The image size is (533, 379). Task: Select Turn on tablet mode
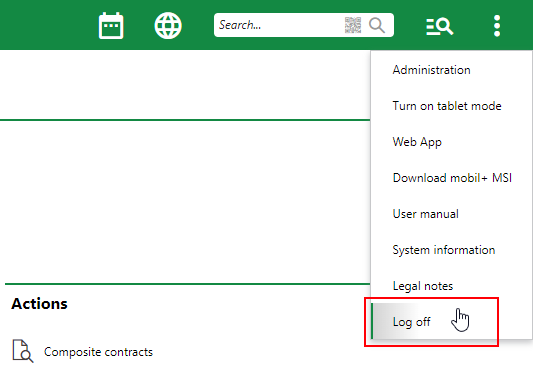[x=451, y=106]
